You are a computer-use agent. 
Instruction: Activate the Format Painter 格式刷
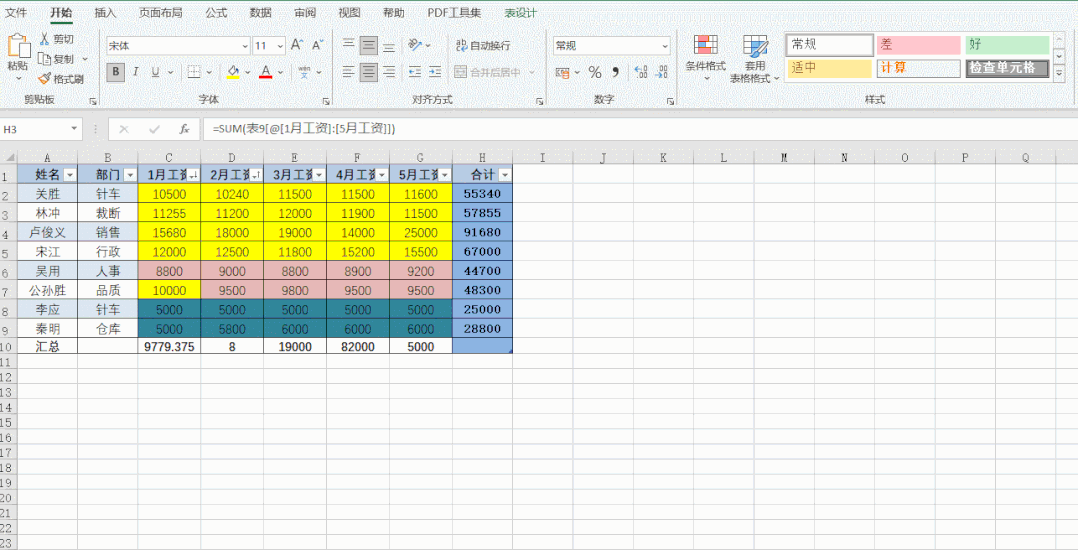click(x=60, y=79)
